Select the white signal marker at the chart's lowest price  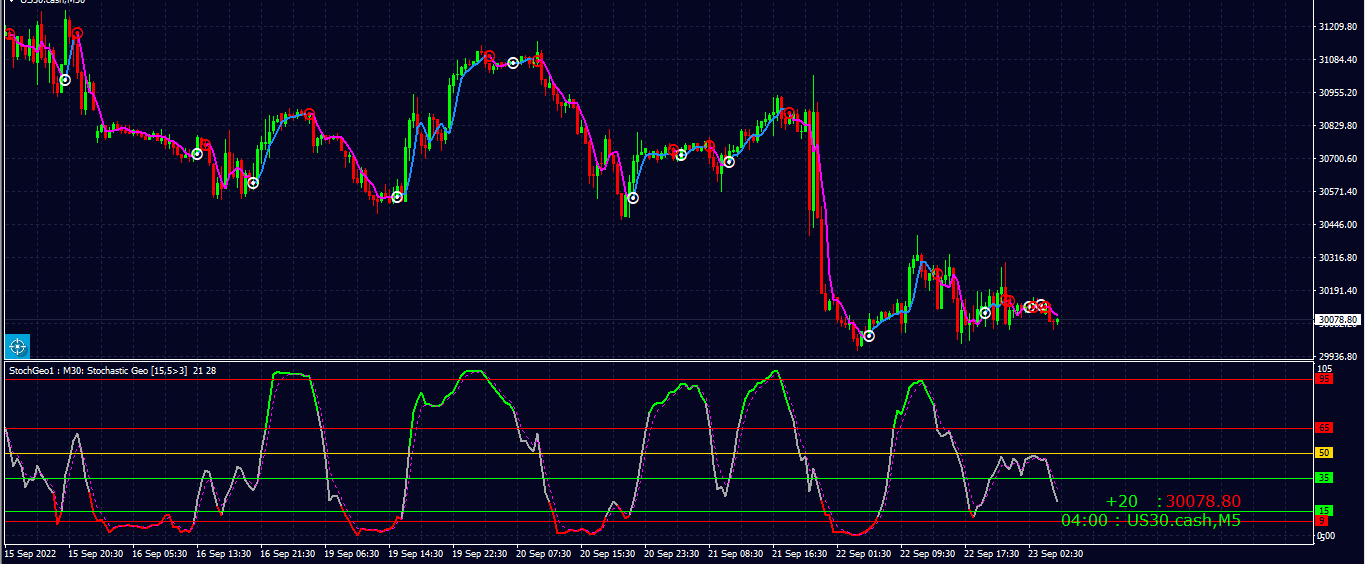(x=869, y=336)
